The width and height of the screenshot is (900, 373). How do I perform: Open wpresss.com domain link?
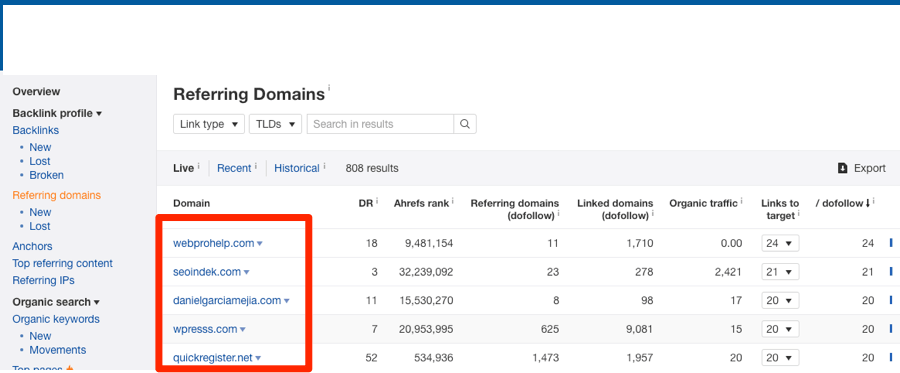pyautogui.click(x=205, y=329)
